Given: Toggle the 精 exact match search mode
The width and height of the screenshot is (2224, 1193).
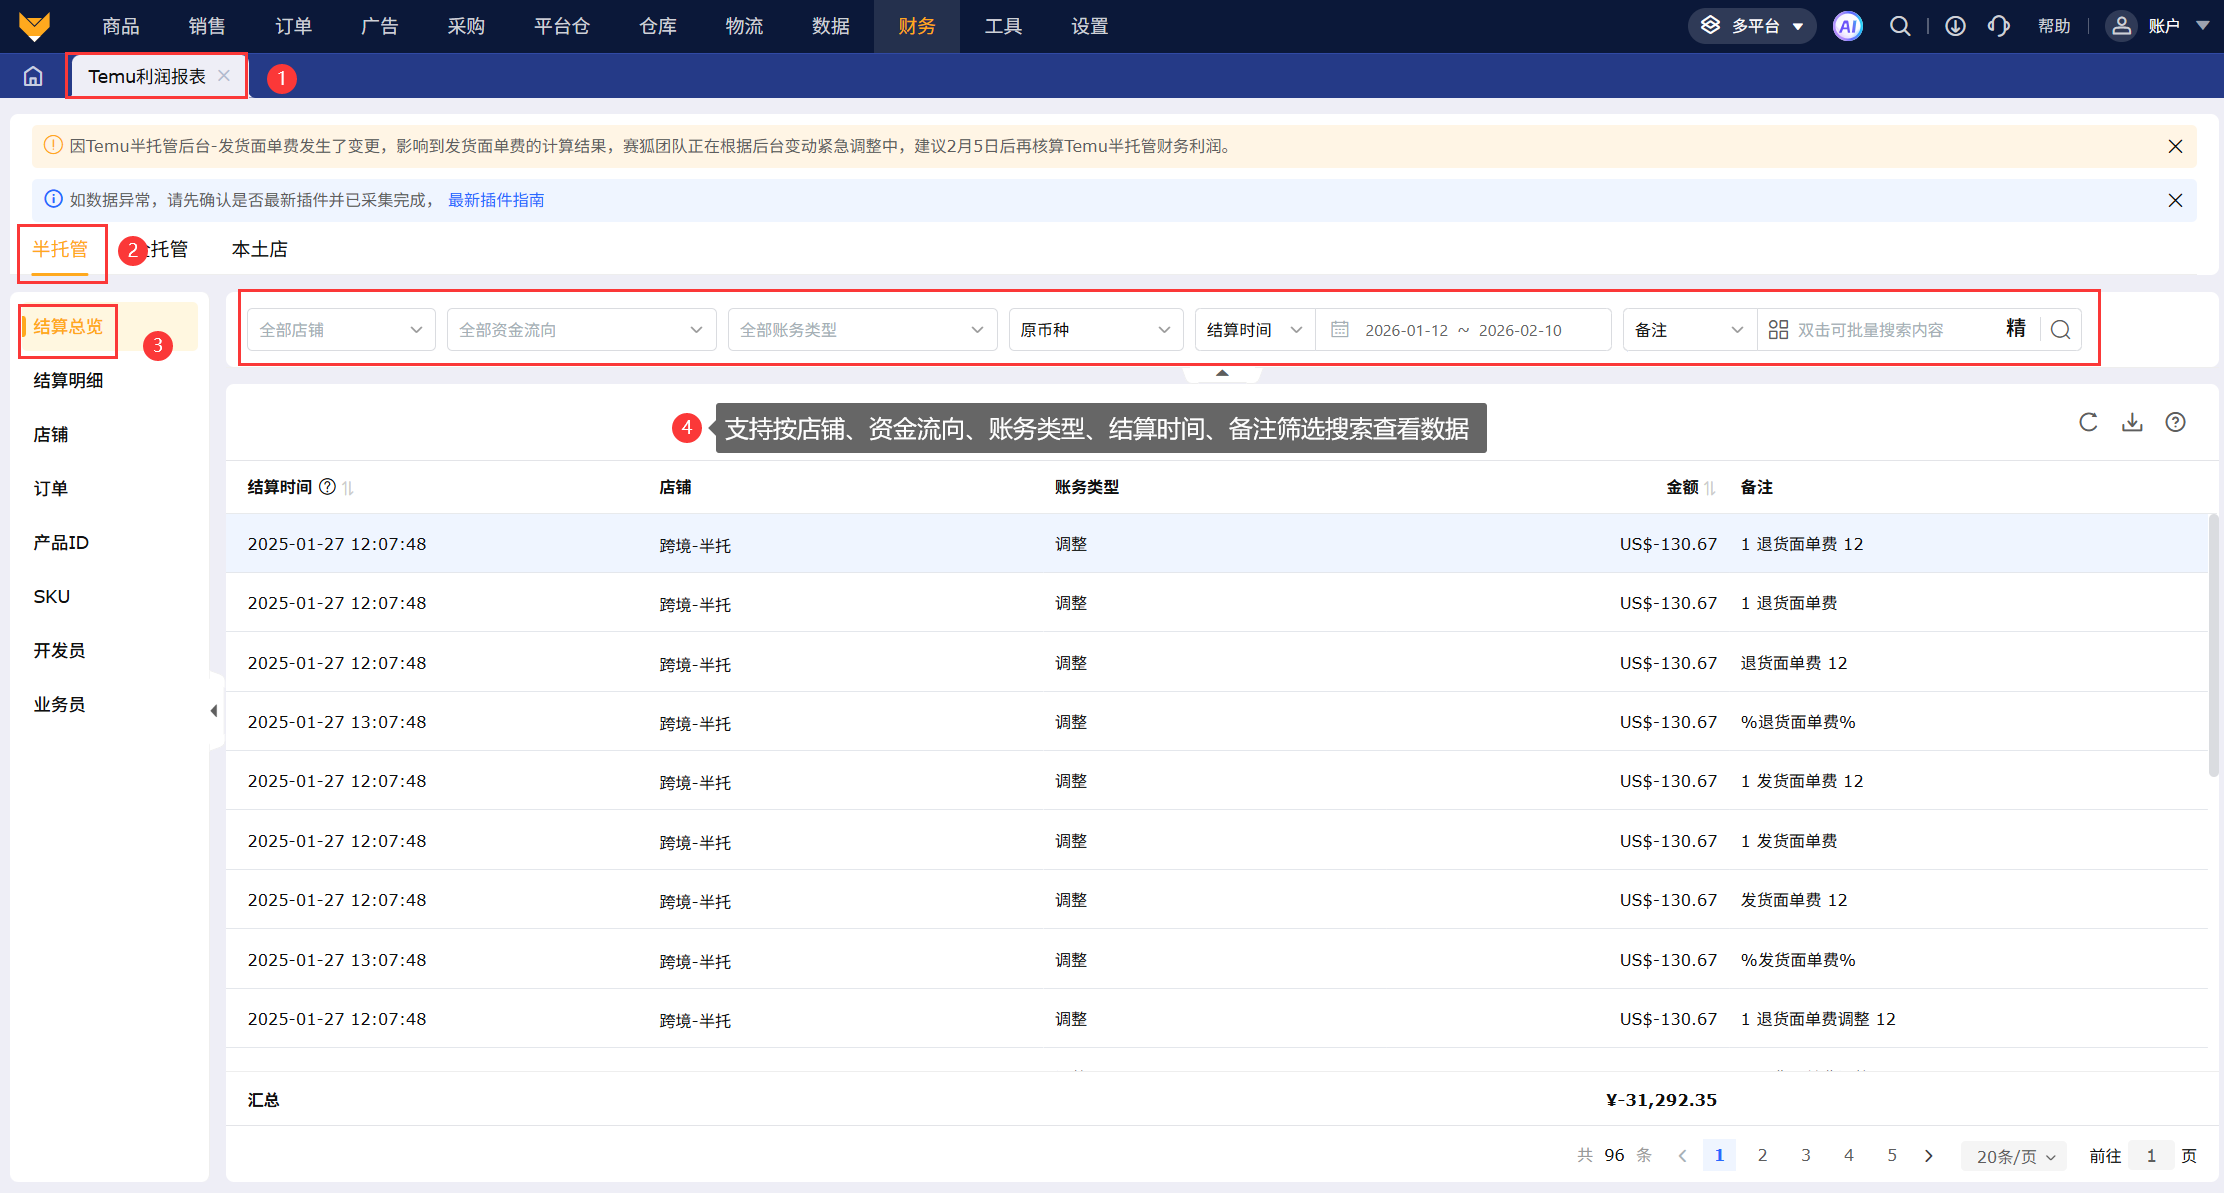Looking at the screenshot, I should point(2015,329).
